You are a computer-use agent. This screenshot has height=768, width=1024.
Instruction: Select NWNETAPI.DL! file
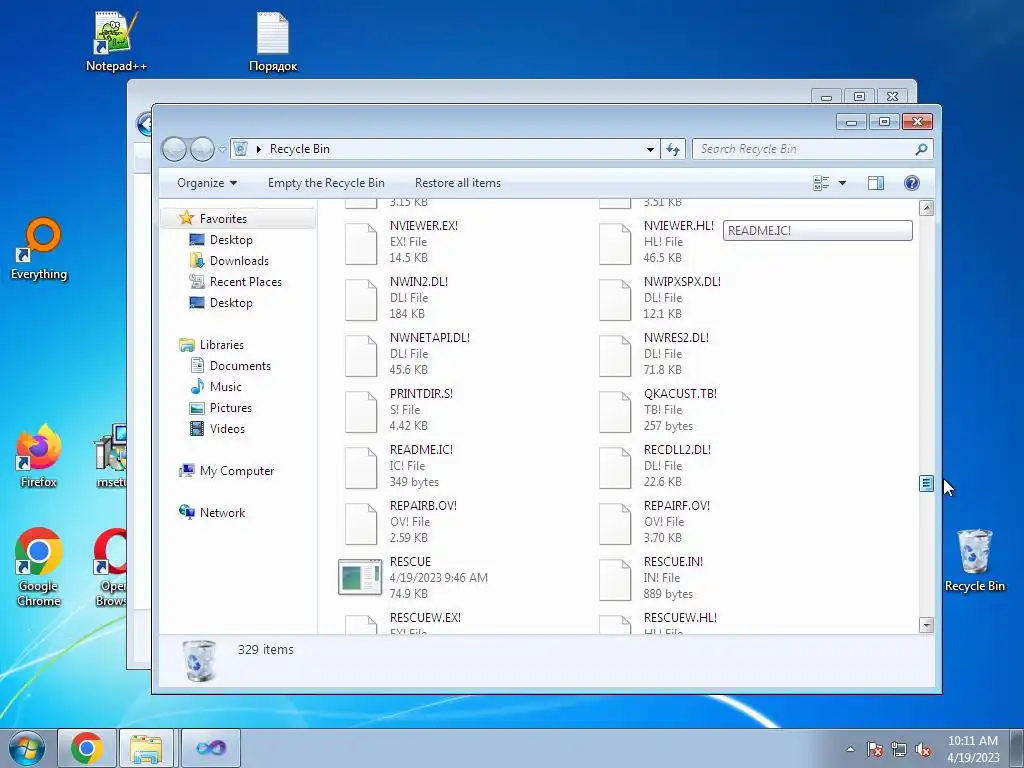408,355
